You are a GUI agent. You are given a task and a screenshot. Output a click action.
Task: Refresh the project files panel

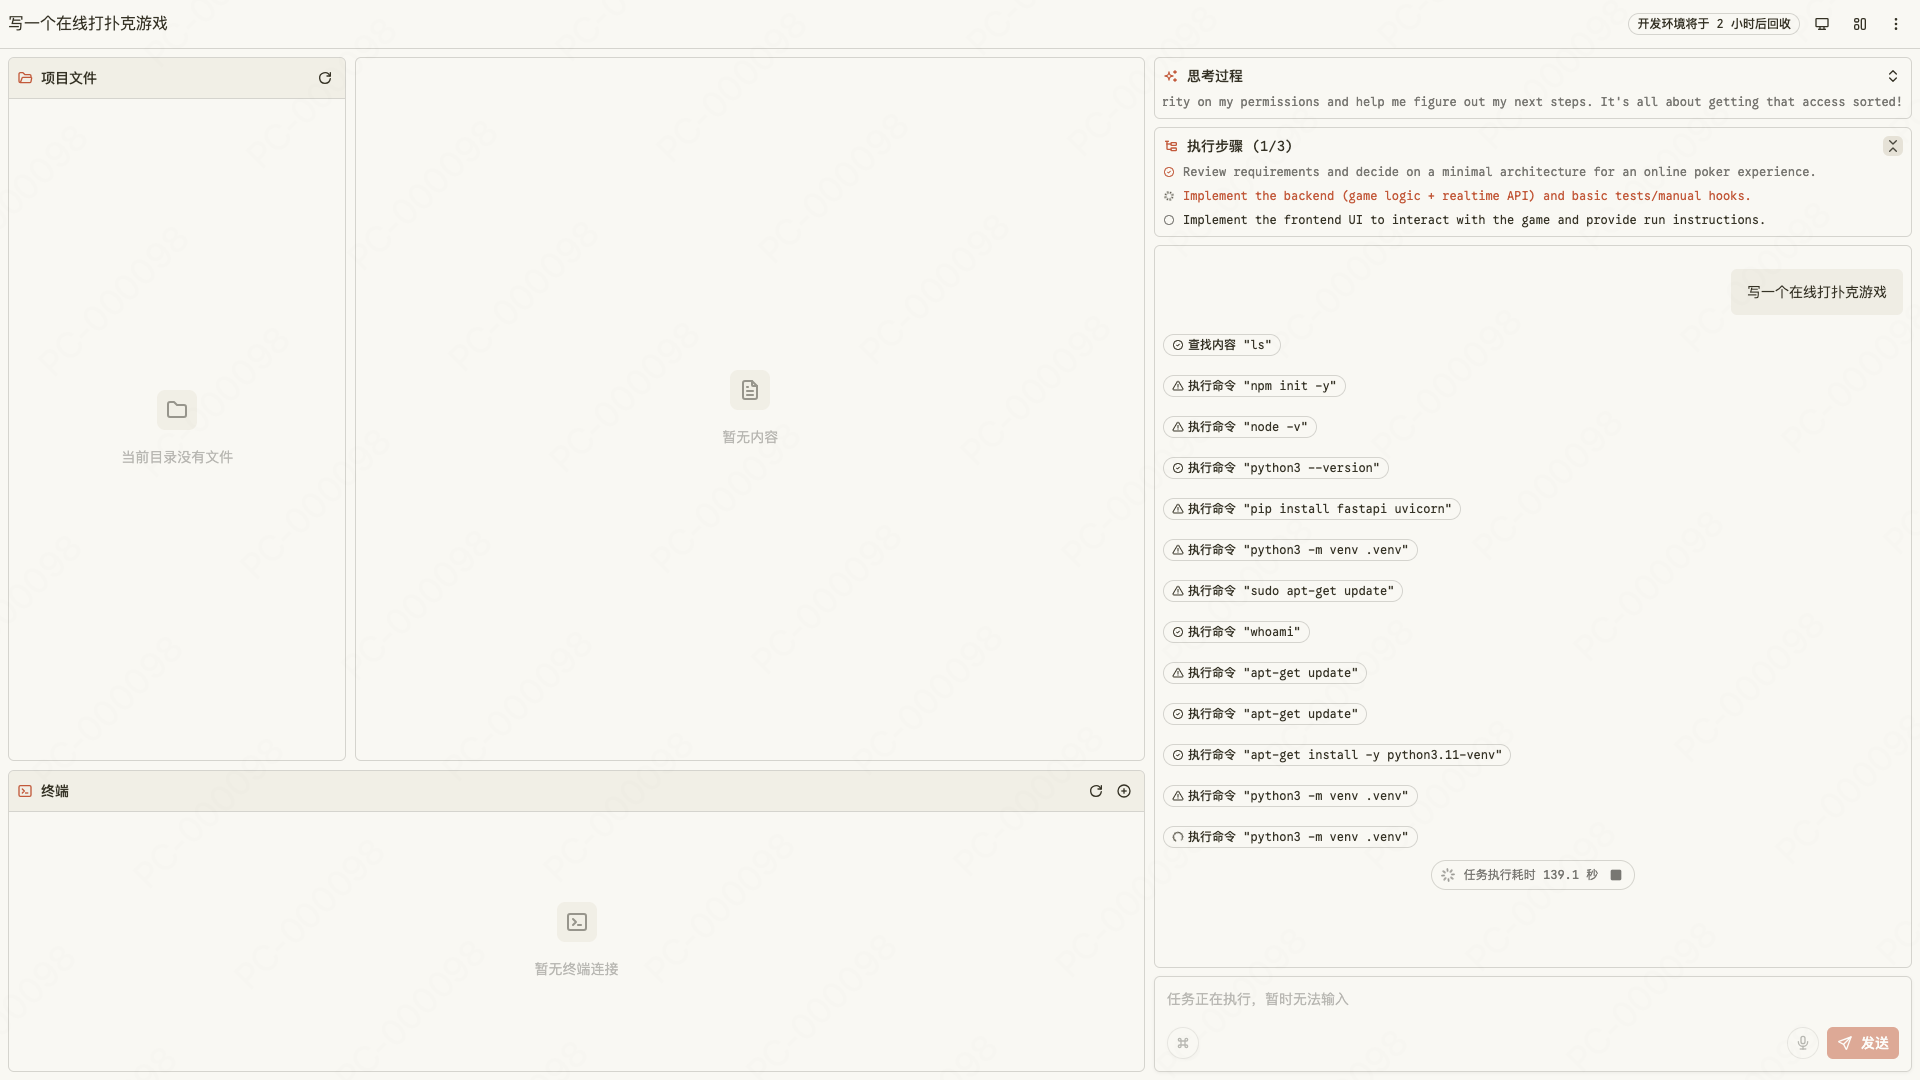(325, 78)
